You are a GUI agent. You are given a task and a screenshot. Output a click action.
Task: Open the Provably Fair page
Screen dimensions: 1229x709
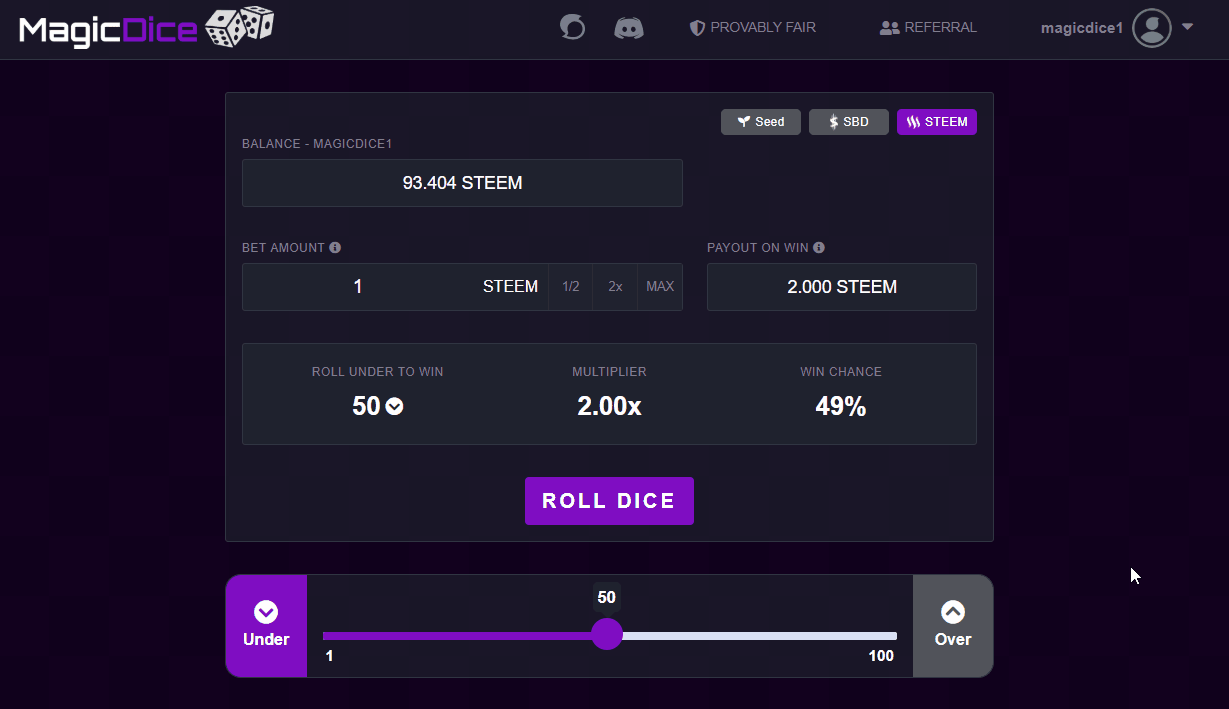(x=753, y=28)
